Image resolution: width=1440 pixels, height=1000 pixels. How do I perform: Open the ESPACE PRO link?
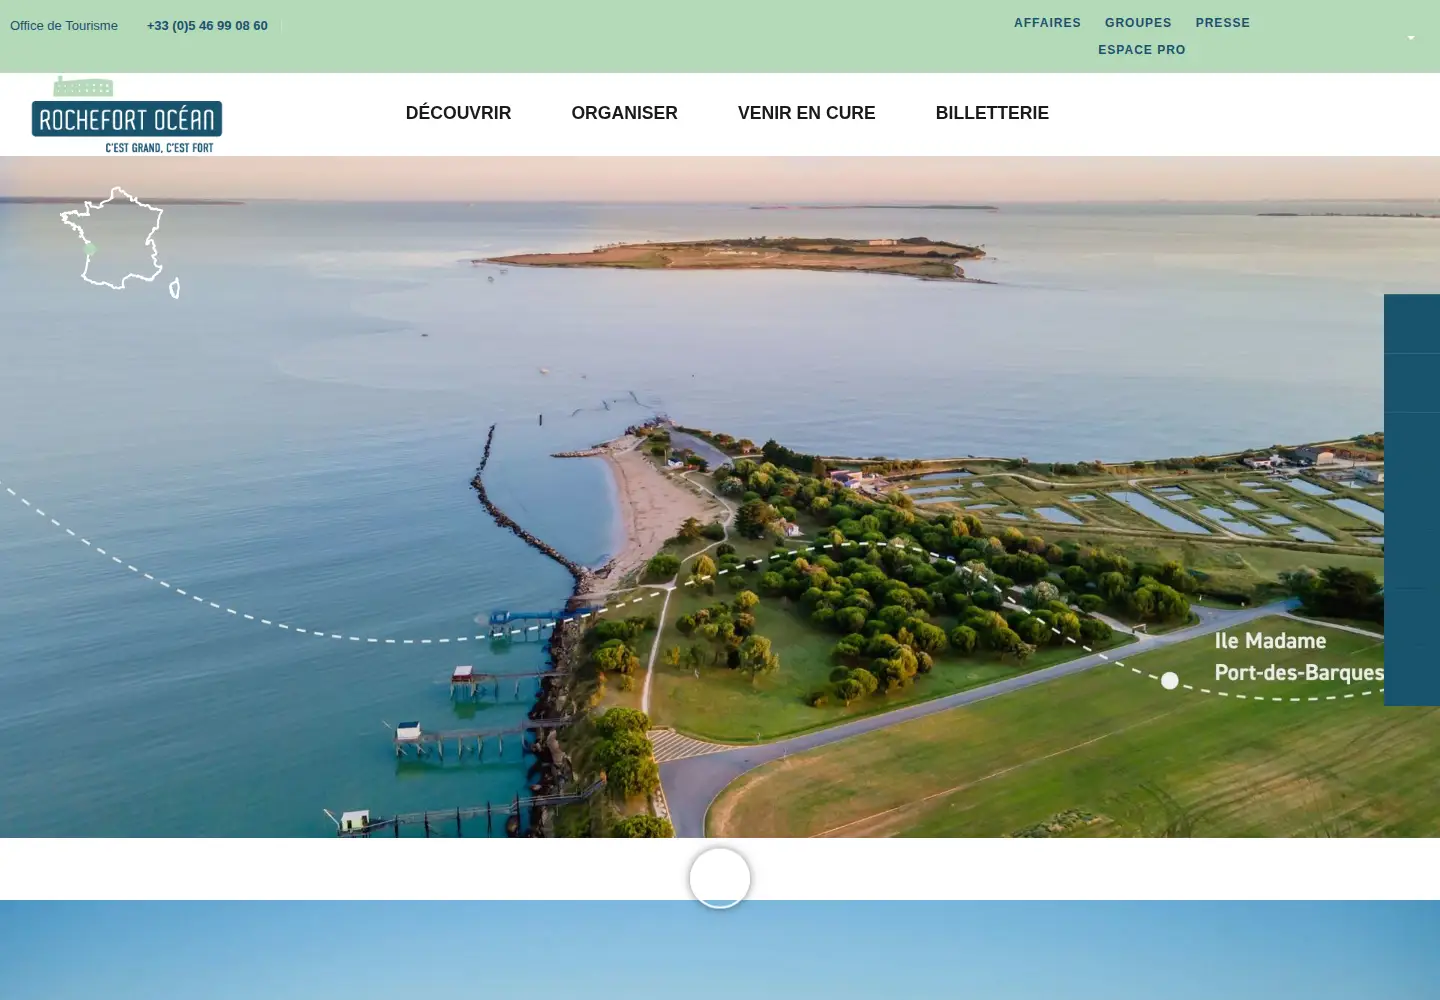[1142, 50]
